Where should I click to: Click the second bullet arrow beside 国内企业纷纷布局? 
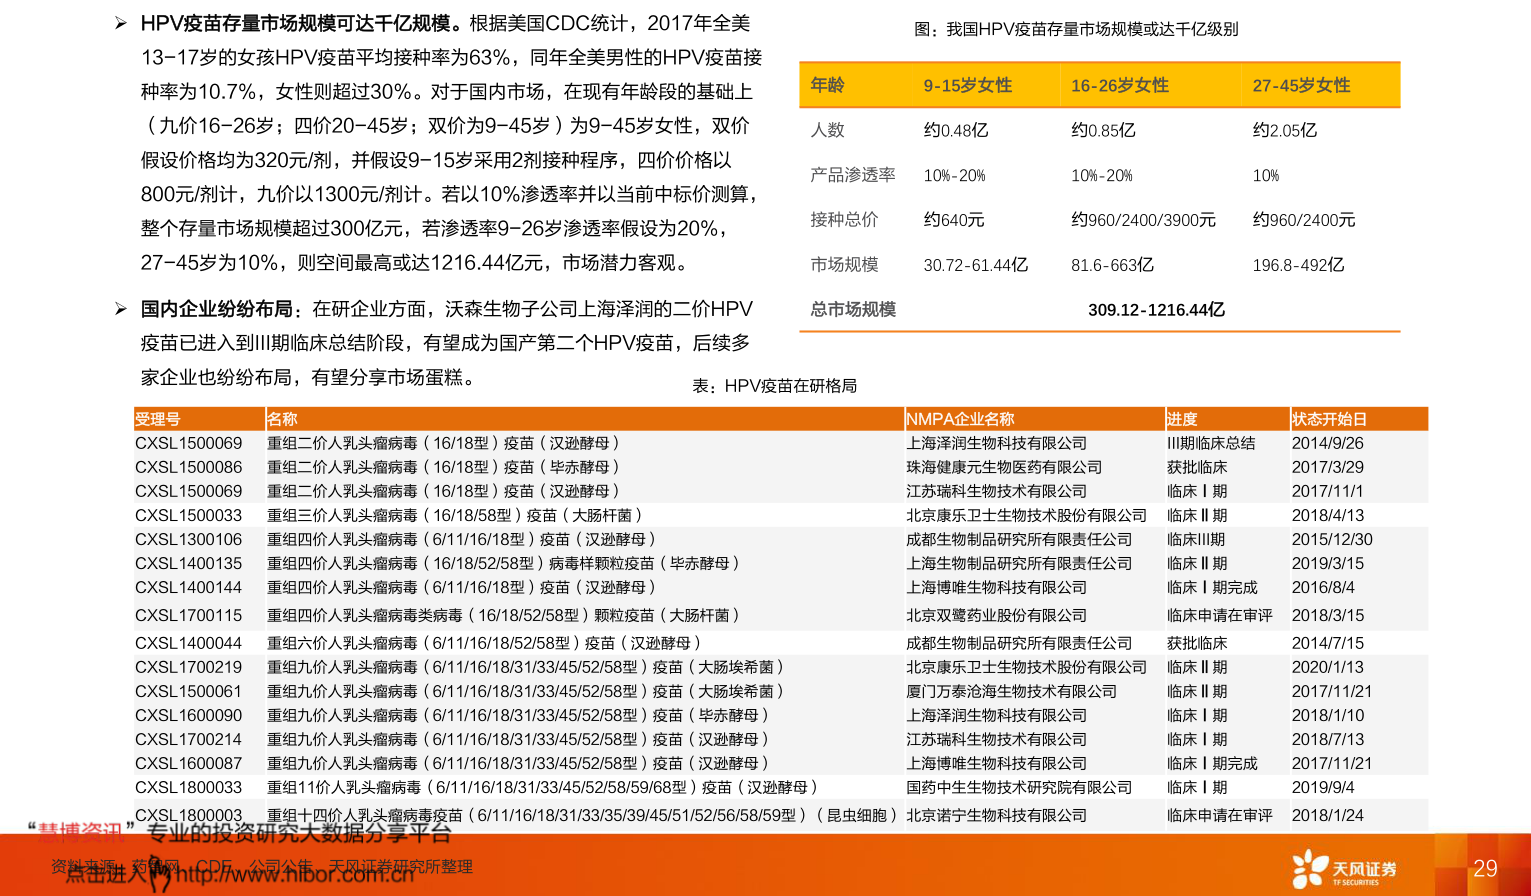point(121,309)
